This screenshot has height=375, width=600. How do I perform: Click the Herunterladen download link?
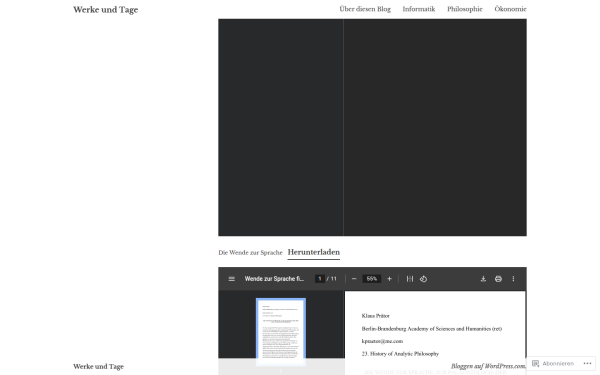pos(314,253)
